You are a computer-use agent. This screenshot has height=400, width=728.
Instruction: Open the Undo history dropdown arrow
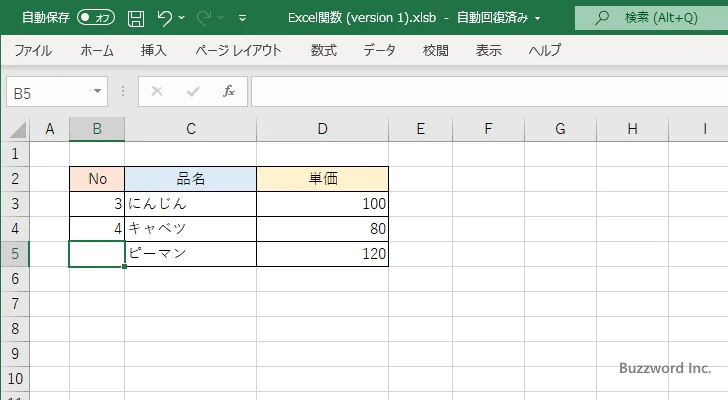tap(182, 18)
